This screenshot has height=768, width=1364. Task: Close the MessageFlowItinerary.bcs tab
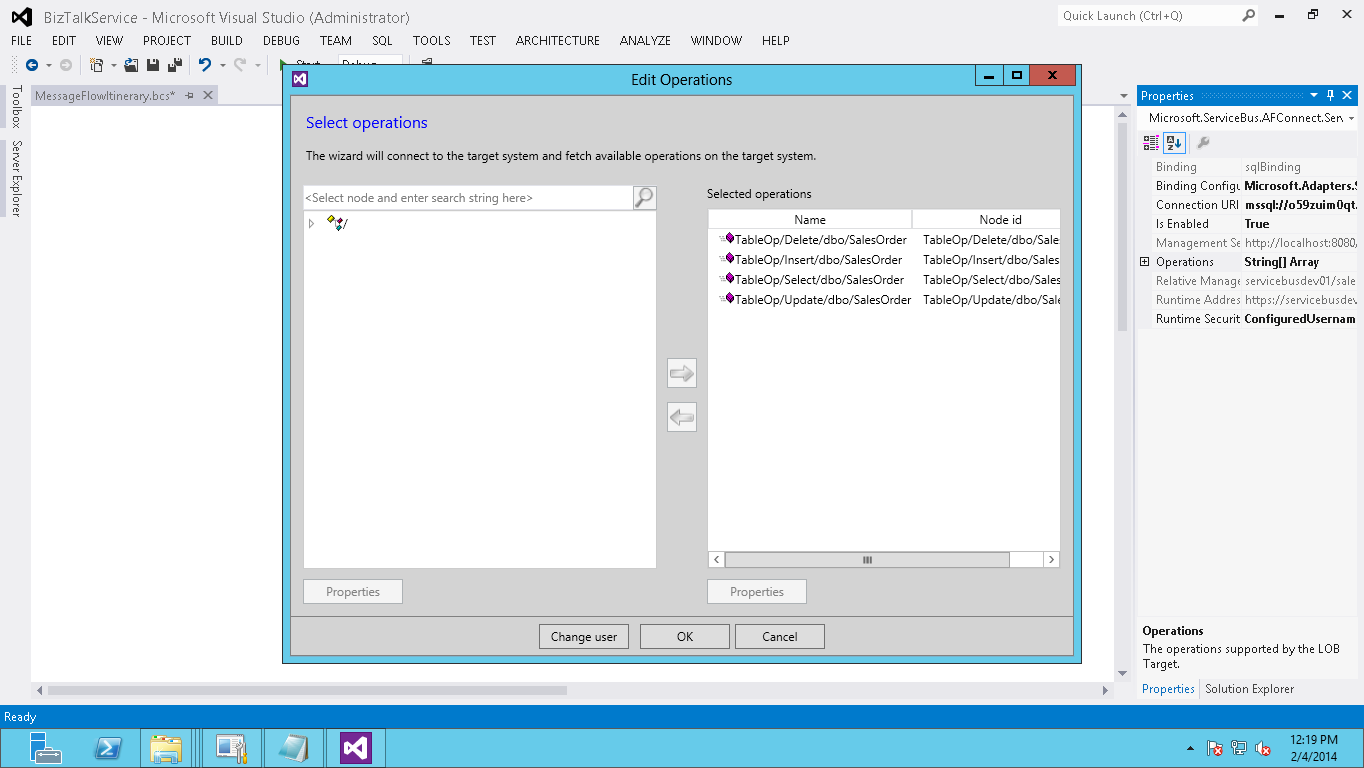(208, 95)
